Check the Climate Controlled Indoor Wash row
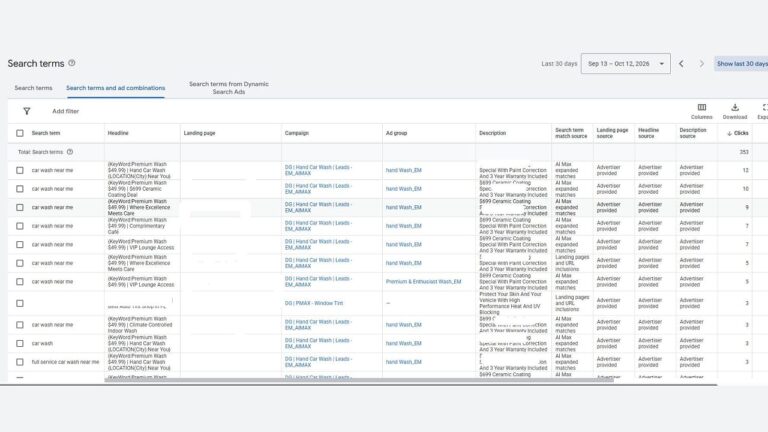Image resolution: width=768 pixels, height=432 pixels. pos(20,325)
